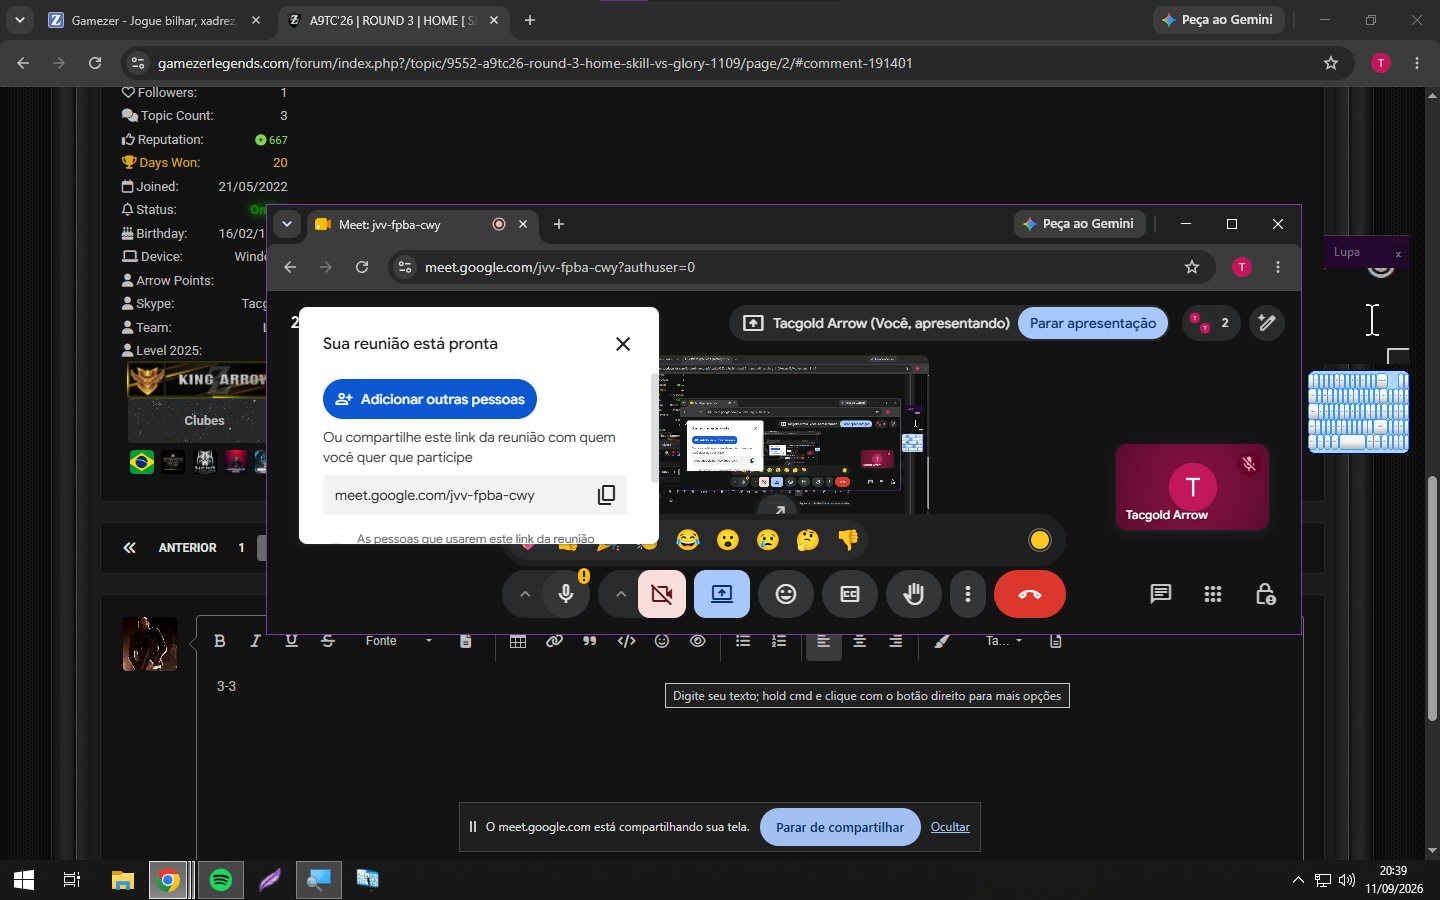
Task: Insert a table in the forum editor
Action: tap(518, 641)
